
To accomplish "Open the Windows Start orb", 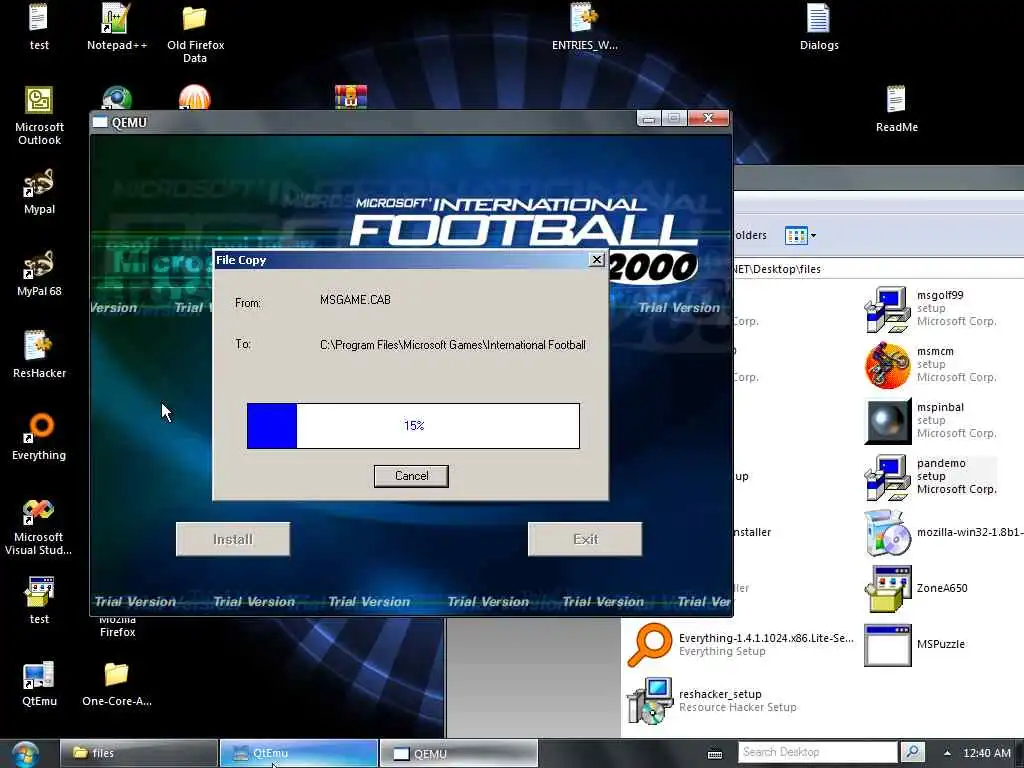I will coord(25,754).
